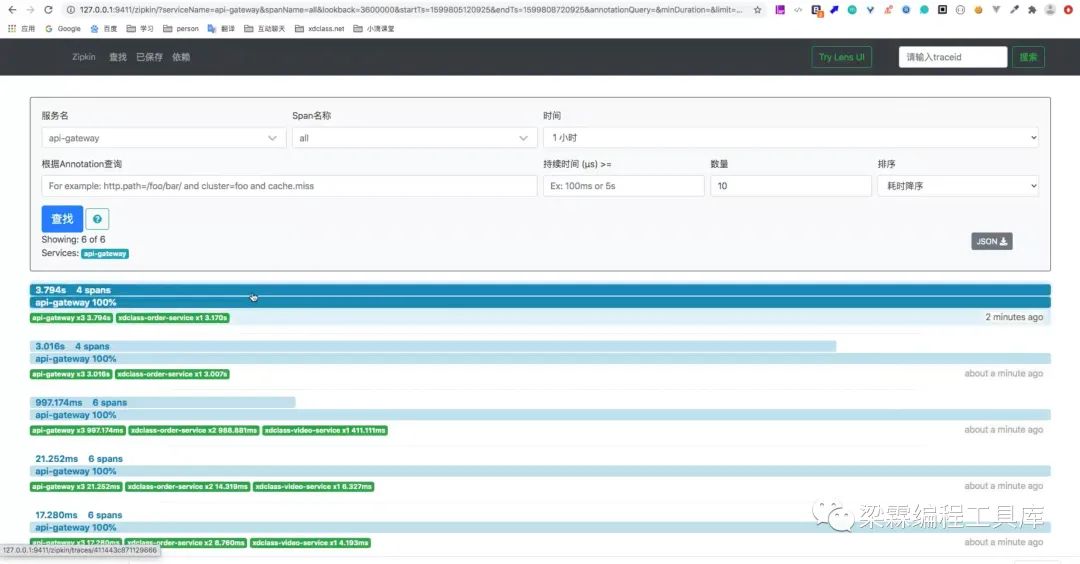Viewport: 1080px width, 564px height.
Task: Focus the 请输入traceid input field
Action: (953, 57)
